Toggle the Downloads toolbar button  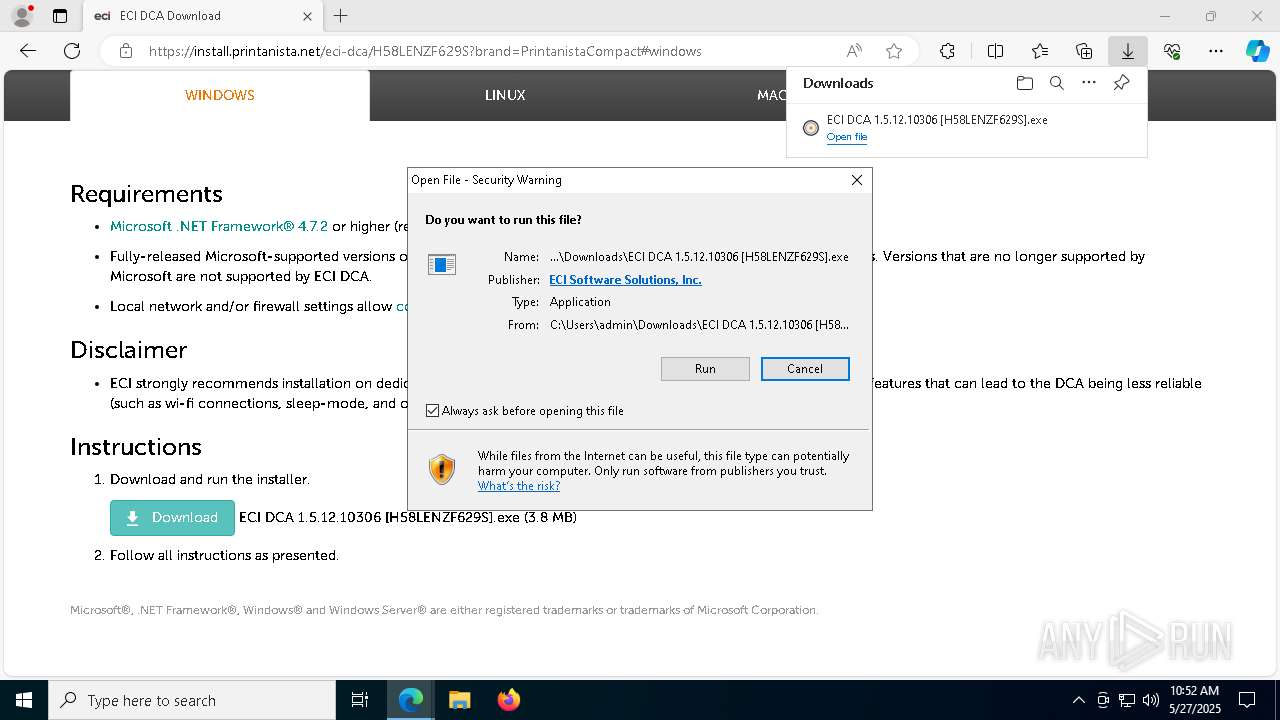[1127, 51]
